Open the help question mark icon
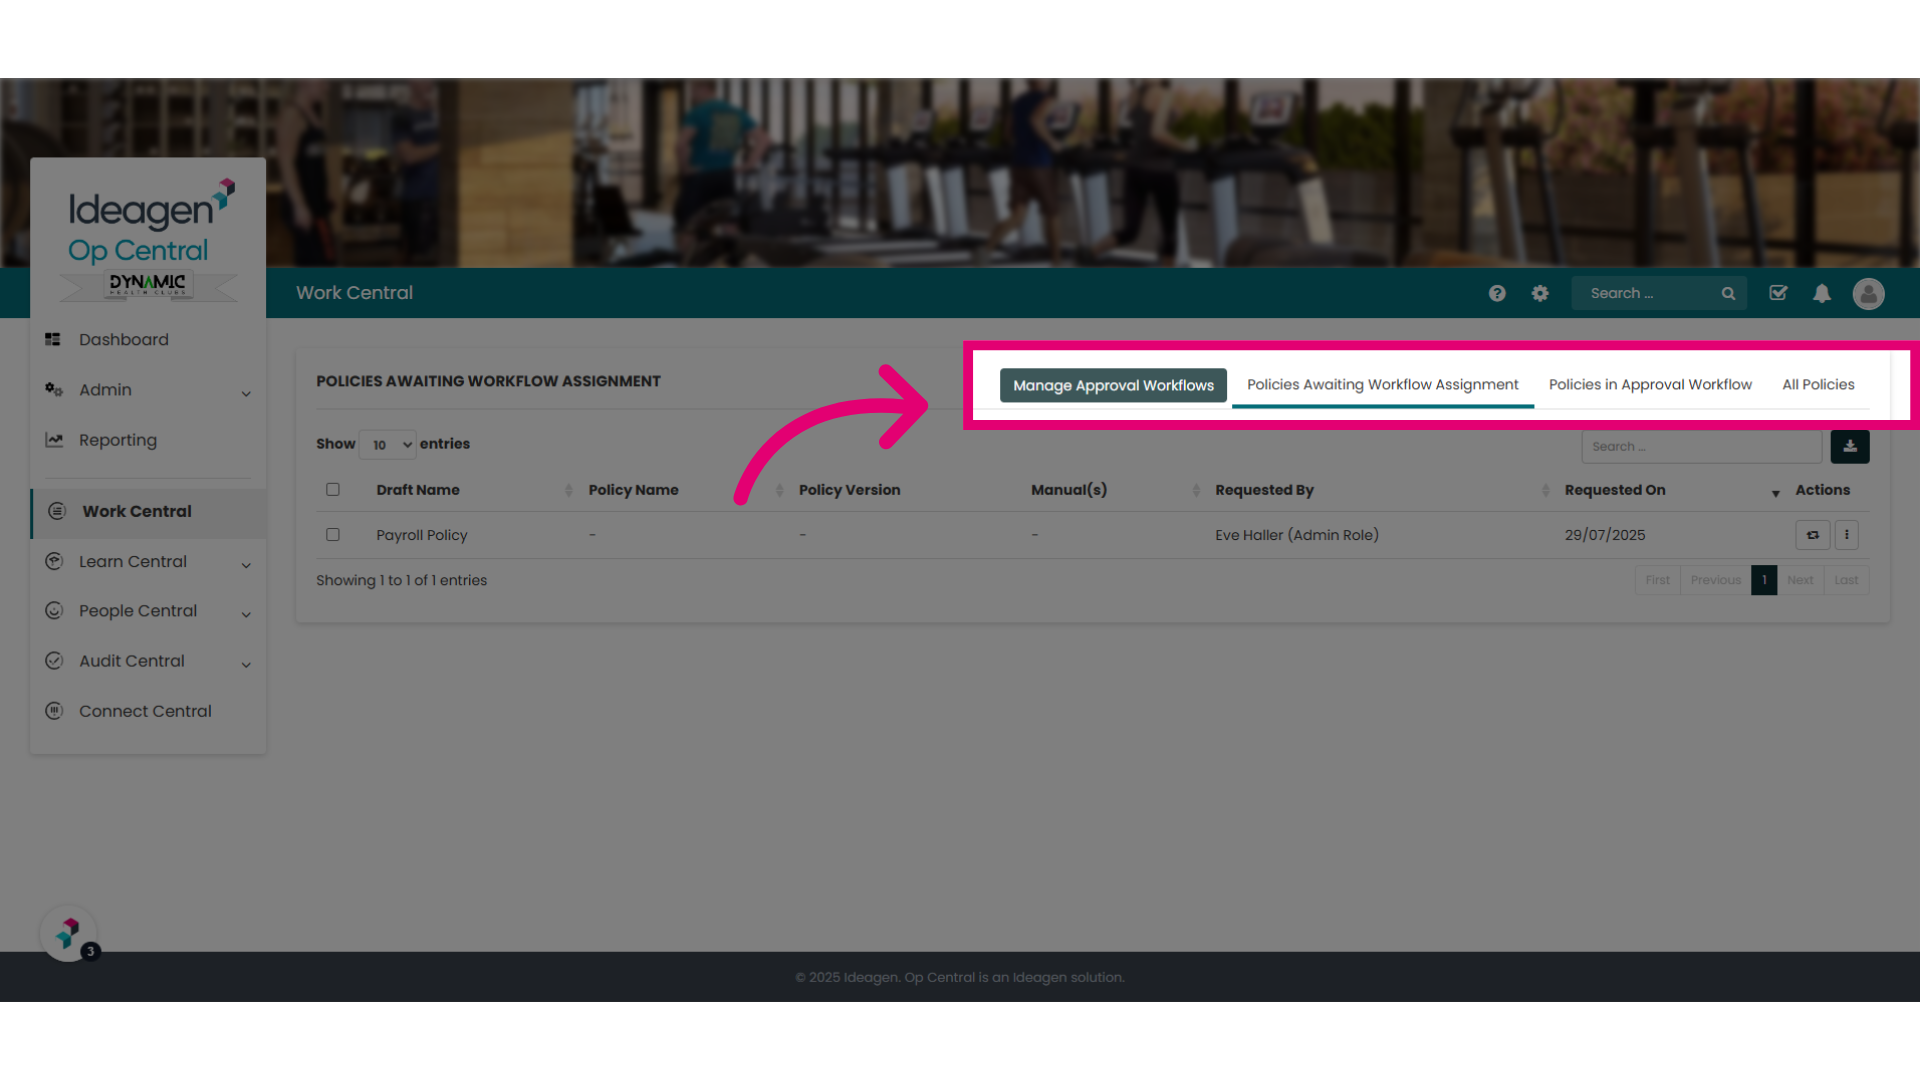1920x1080 pixels. 1497,293
